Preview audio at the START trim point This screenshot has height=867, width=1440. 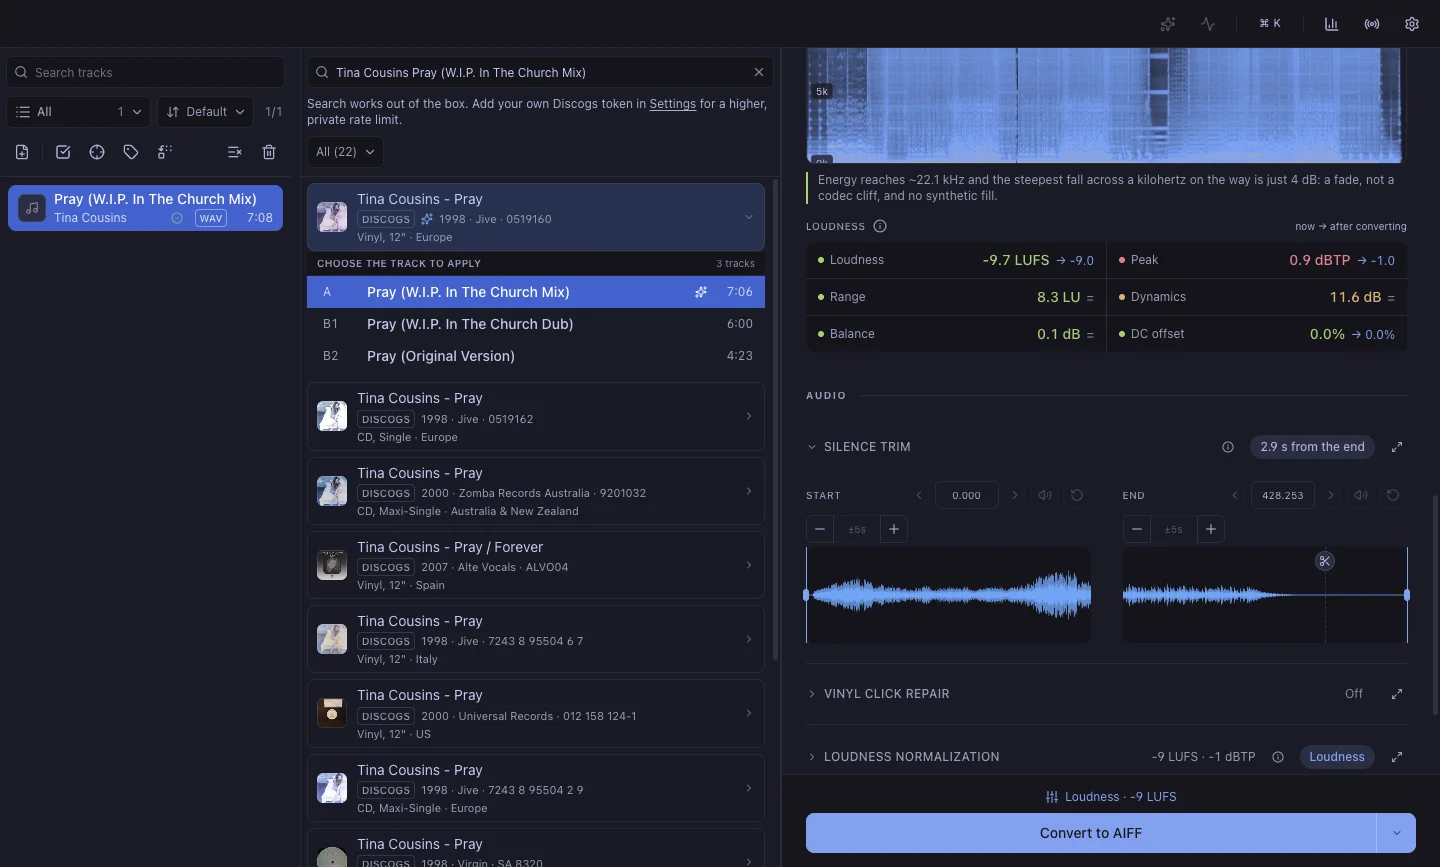click(x=1045, y=495)
